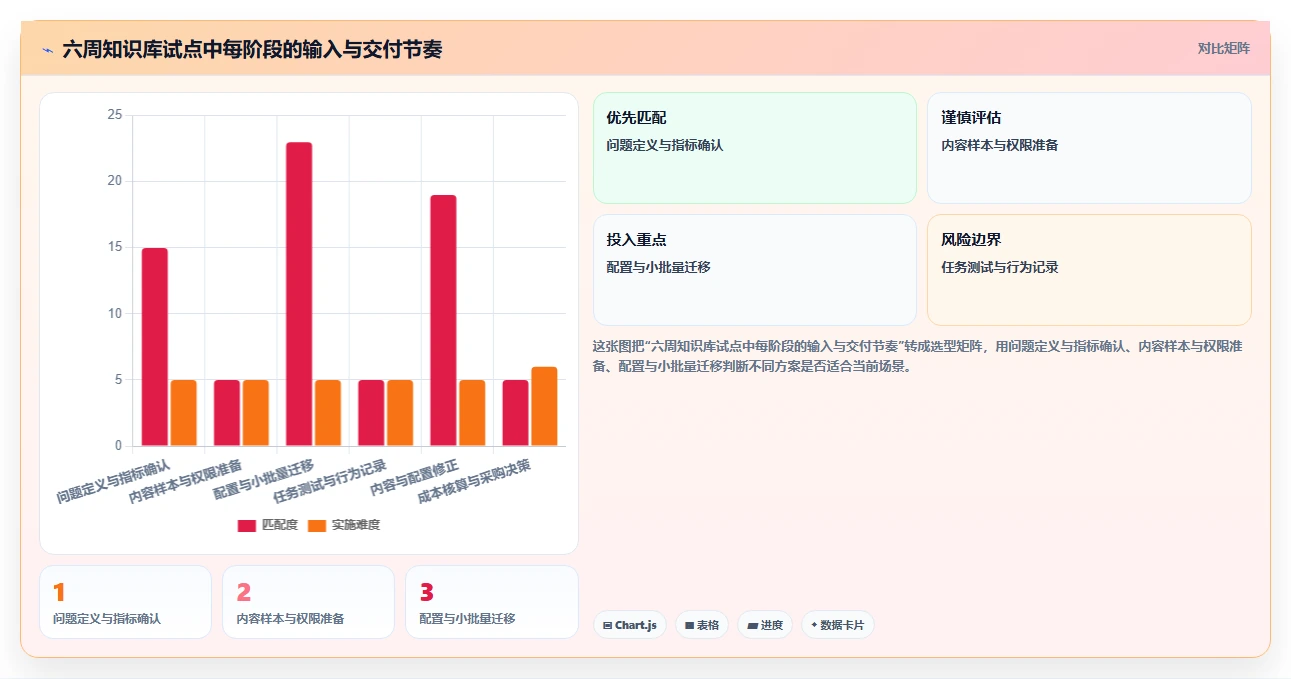
Task: Click the 数据卡片 chip icon
Action: coord(814,625)
